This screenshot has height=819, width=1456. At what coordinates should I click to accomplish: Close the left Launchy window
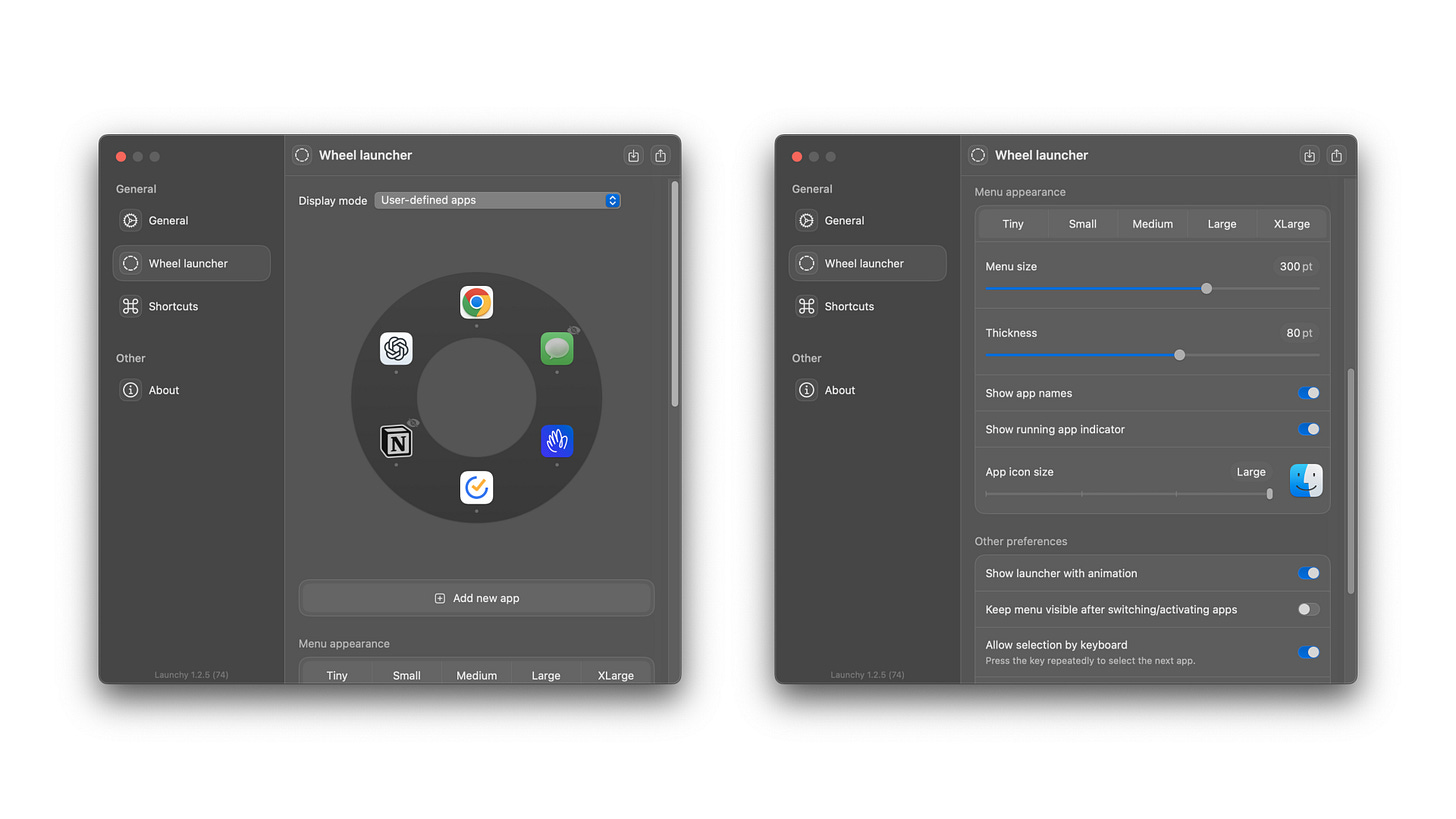click(121, 156)
